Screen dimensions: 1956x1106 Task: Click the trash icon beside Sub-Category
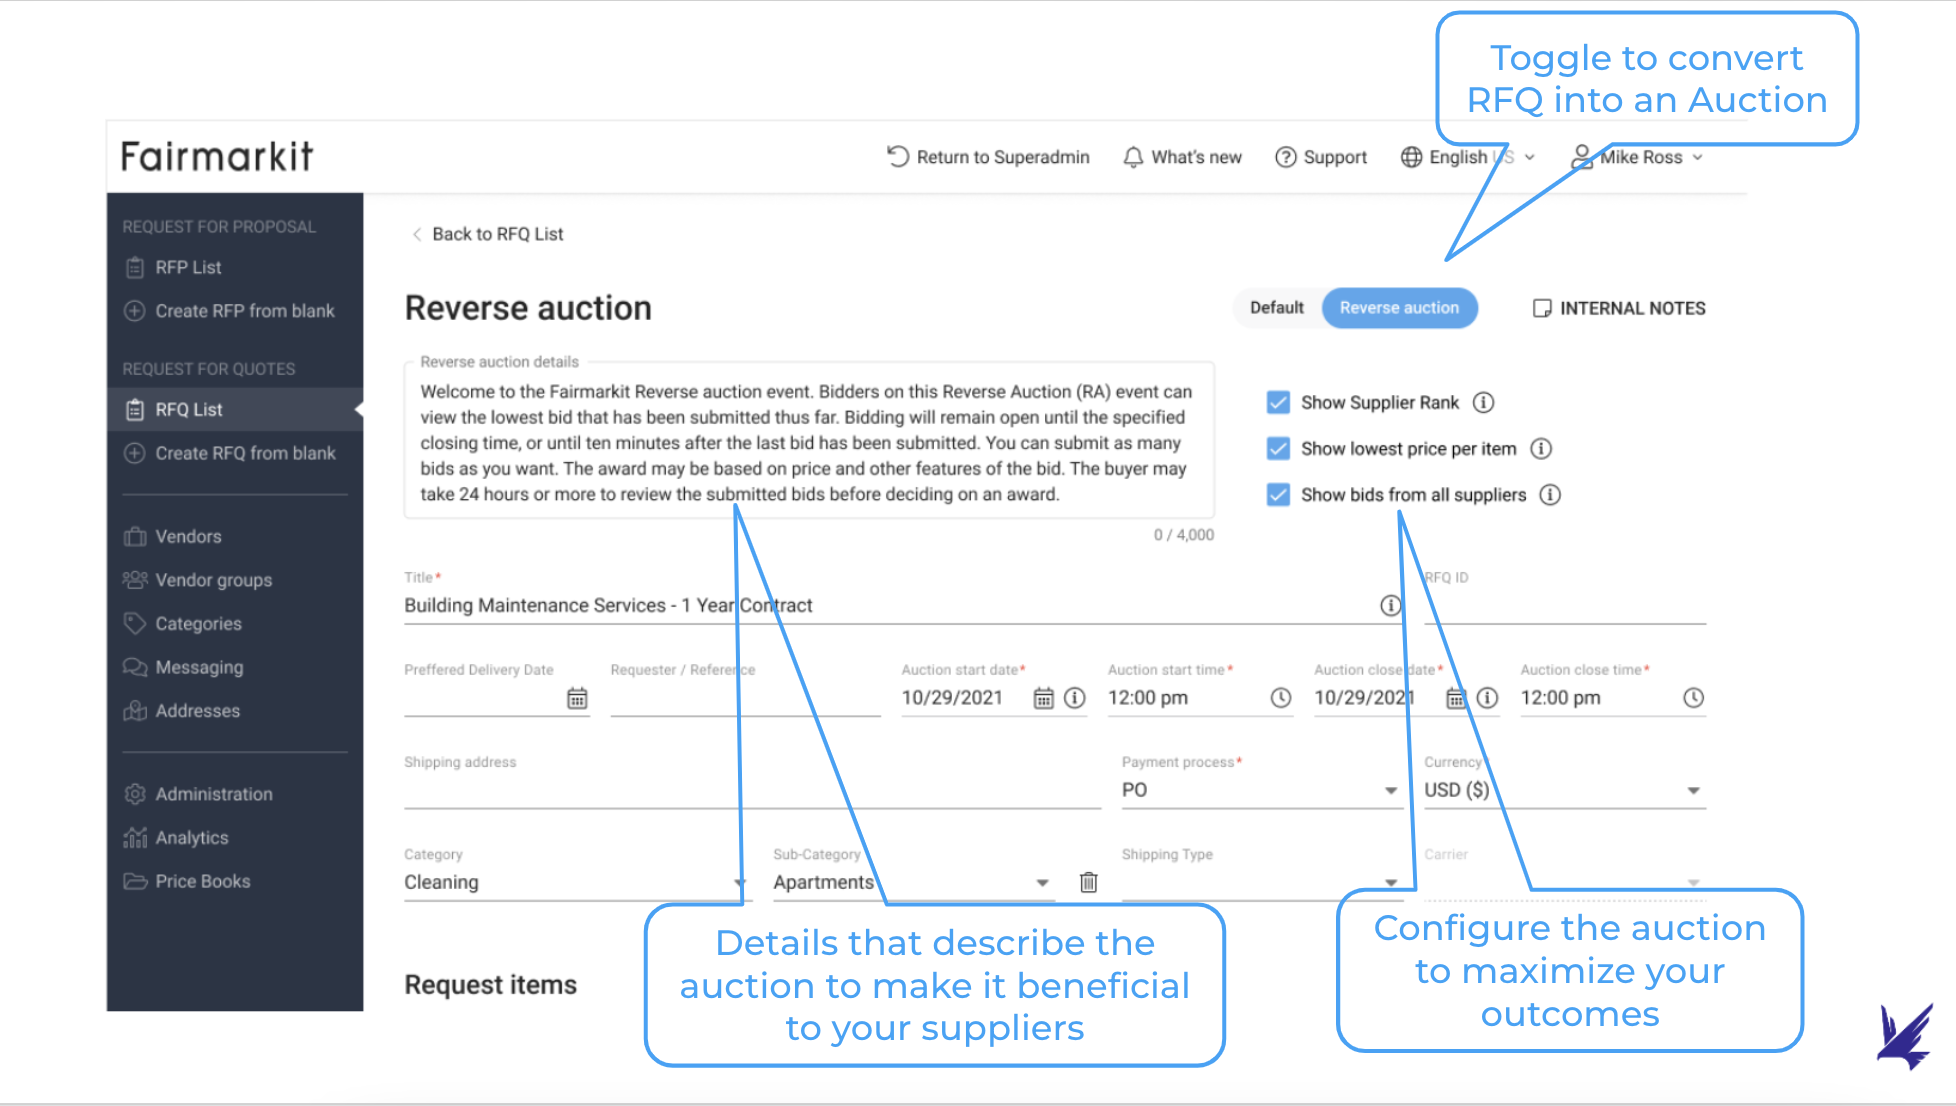1089,882
